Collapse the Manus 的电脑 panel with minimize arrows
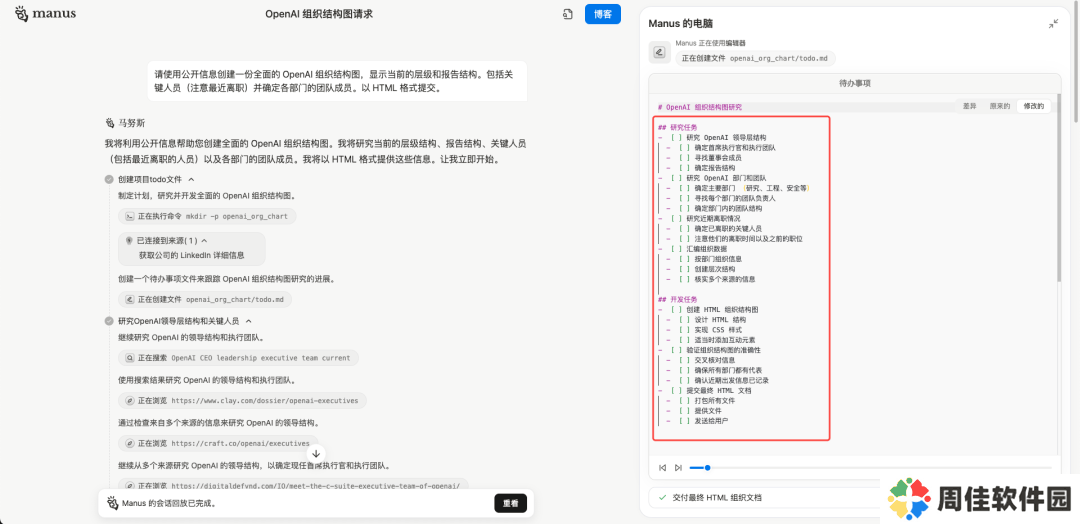This screenshot has width=1080, height=524. tap(1053, 23)
